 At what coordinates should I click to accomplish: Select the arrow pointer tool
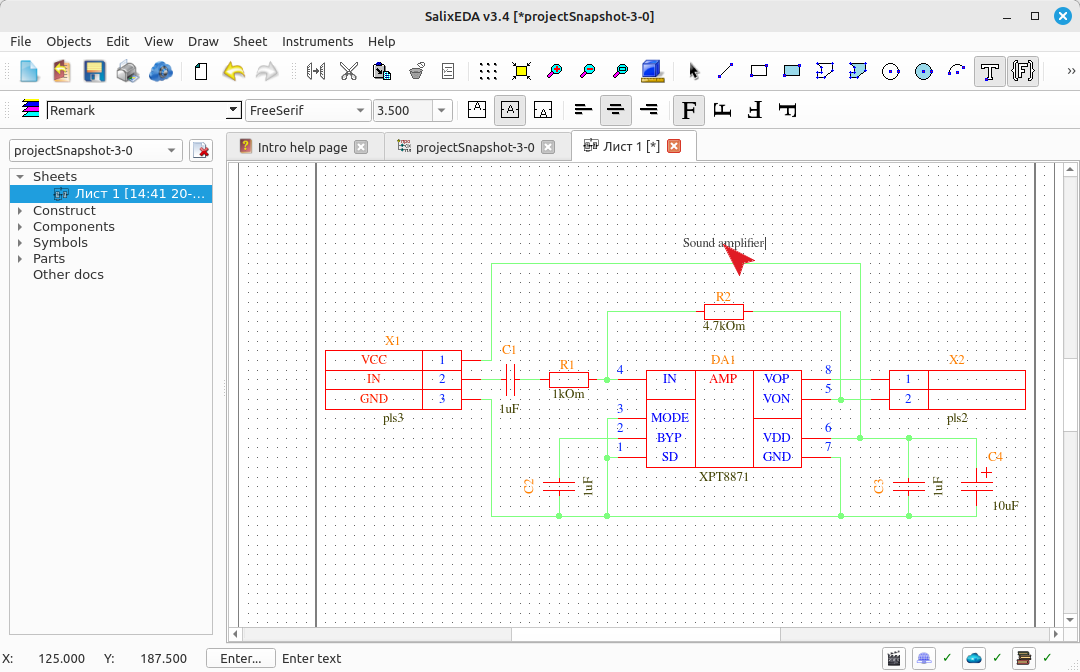[693, 71]
